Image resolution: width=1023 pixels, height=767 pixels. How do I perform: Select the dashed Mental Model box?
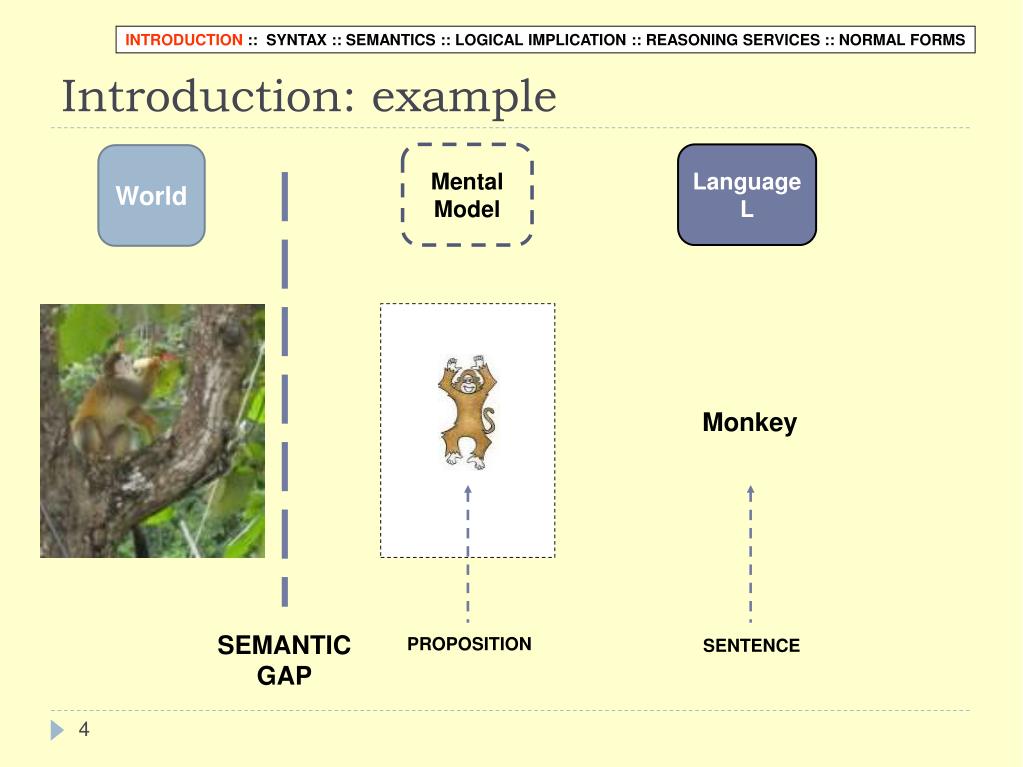(x=467, y=195)
